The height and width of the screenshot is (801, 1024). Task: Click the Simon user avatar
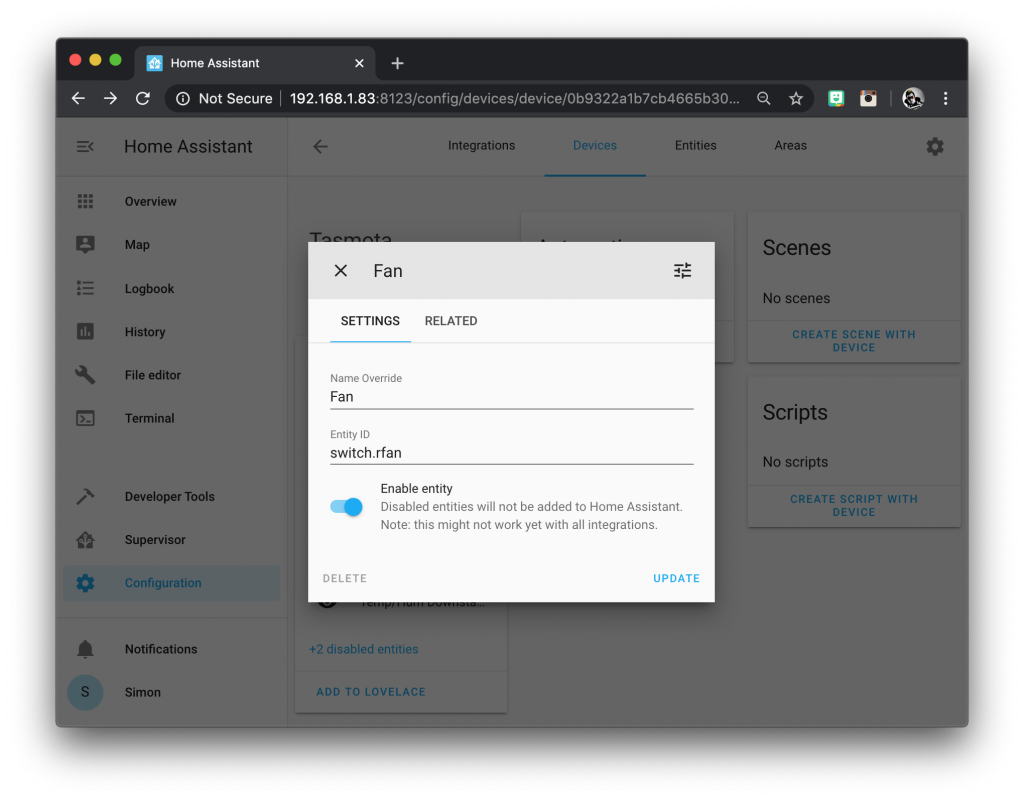85,692
